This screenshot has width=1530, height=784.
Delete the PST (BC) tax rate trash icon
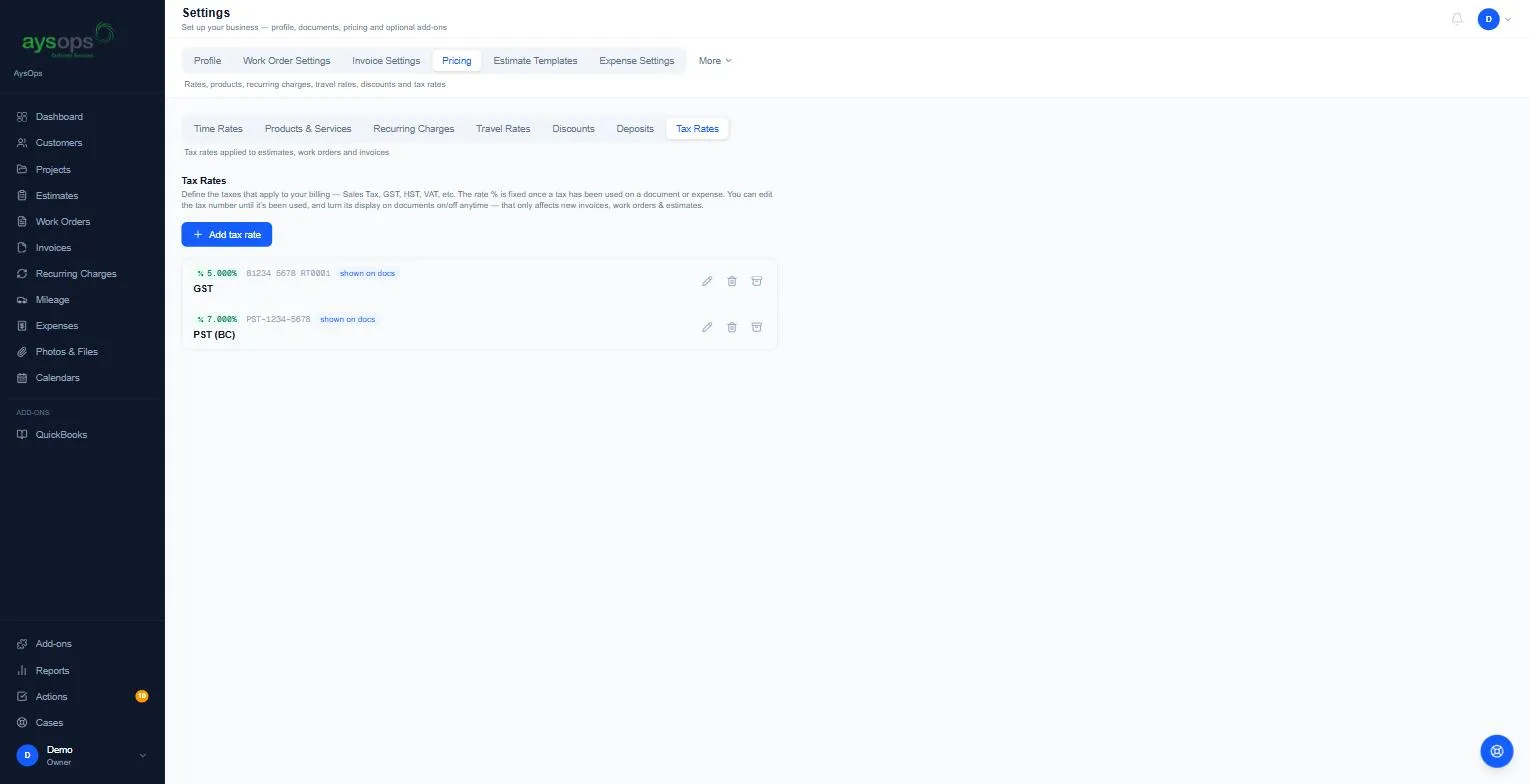732,327
